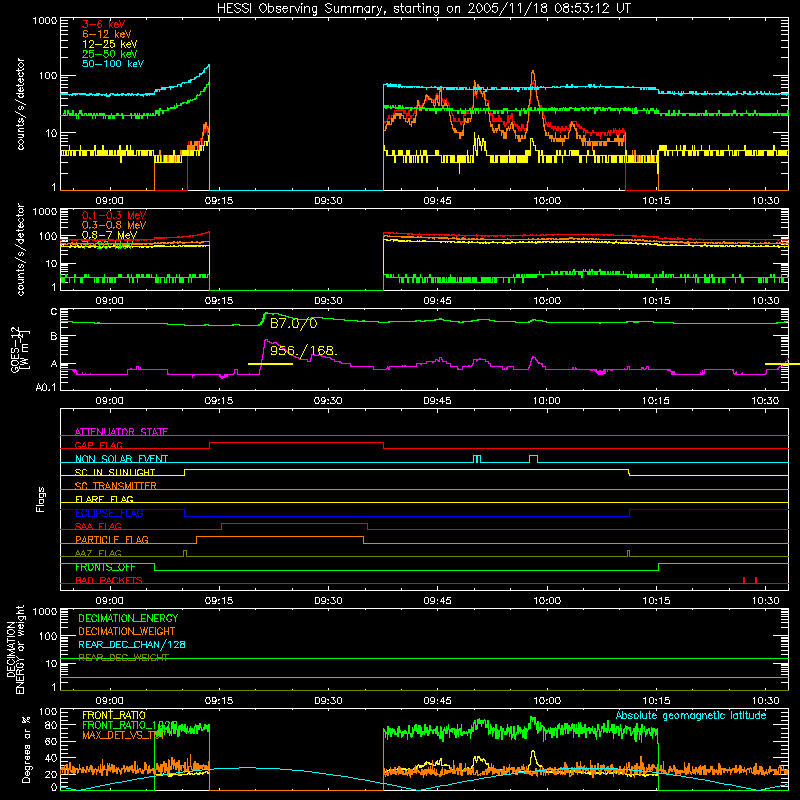Click the 10:00 tick under the MeV panel
The image size is (800, 800).
[x=547, y=301]
